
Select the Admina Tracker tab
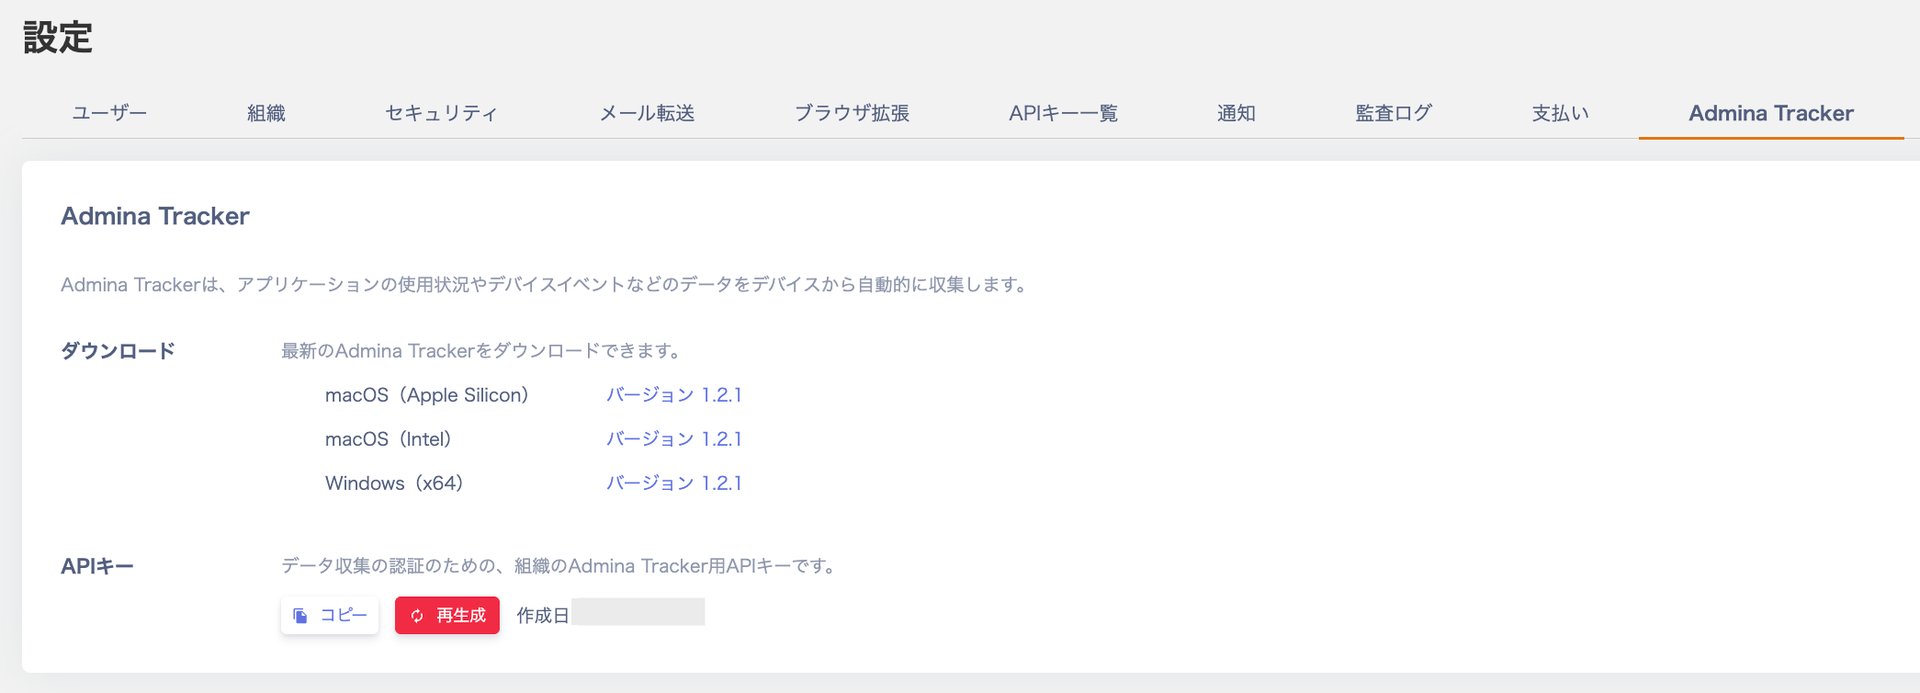1771,113
